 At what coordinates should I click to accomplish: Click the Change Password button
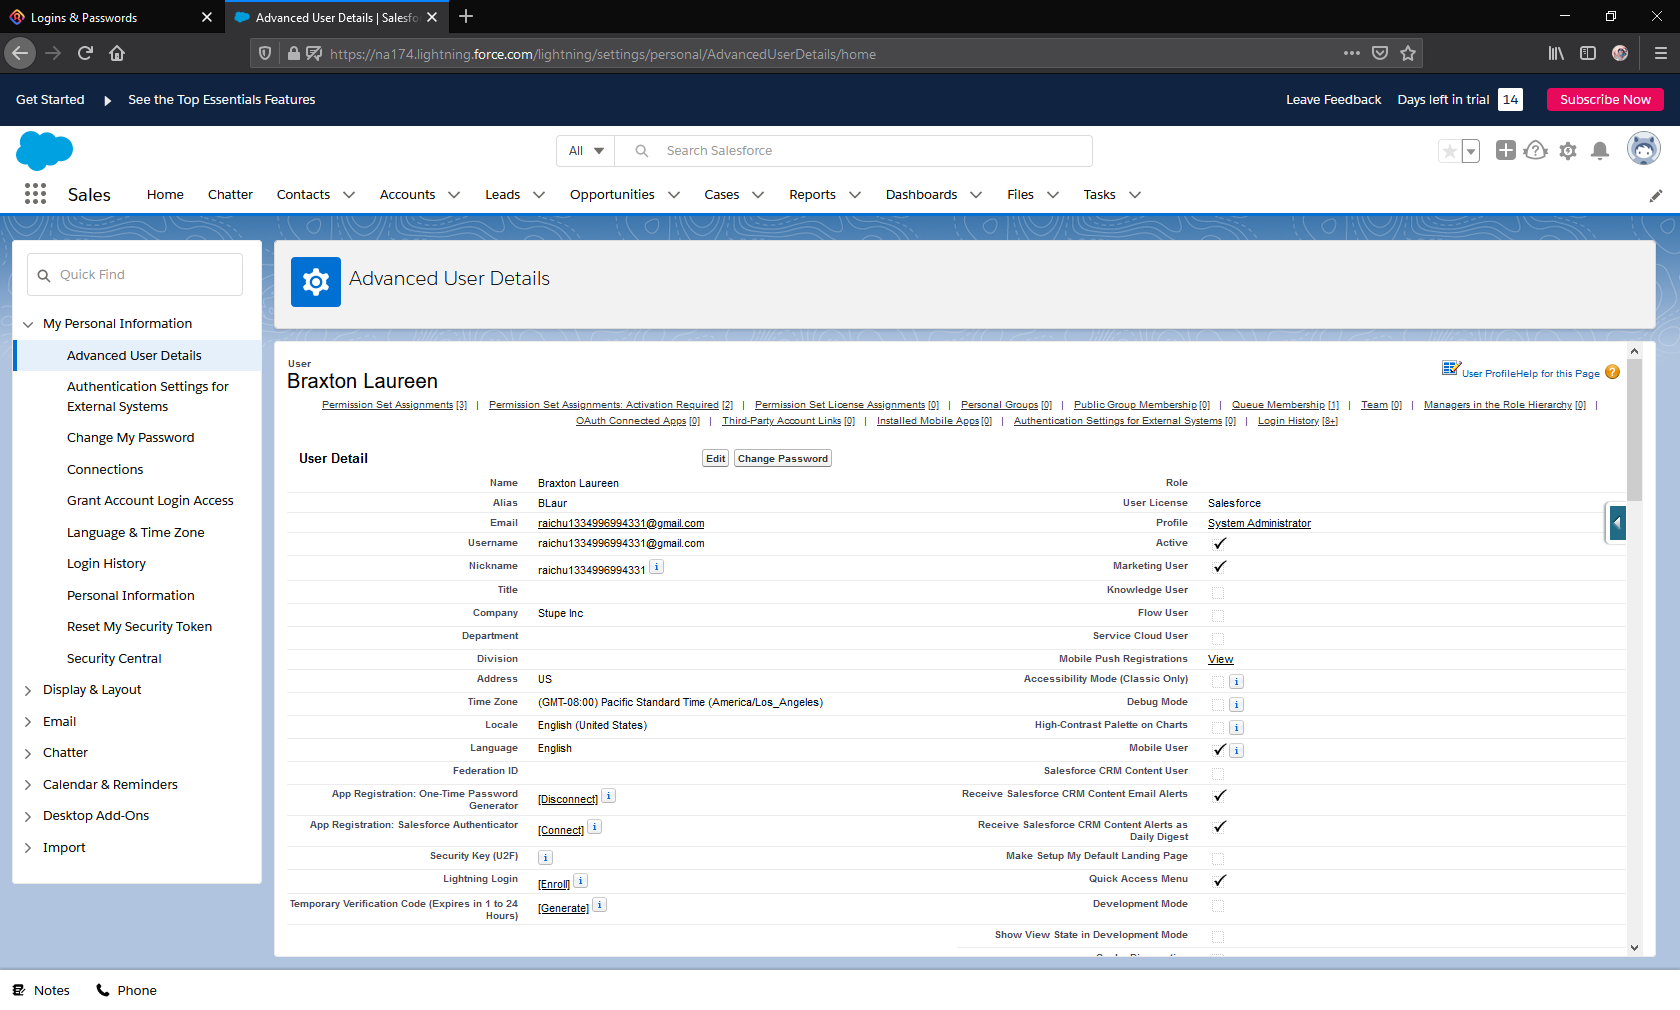coord(783,459)
